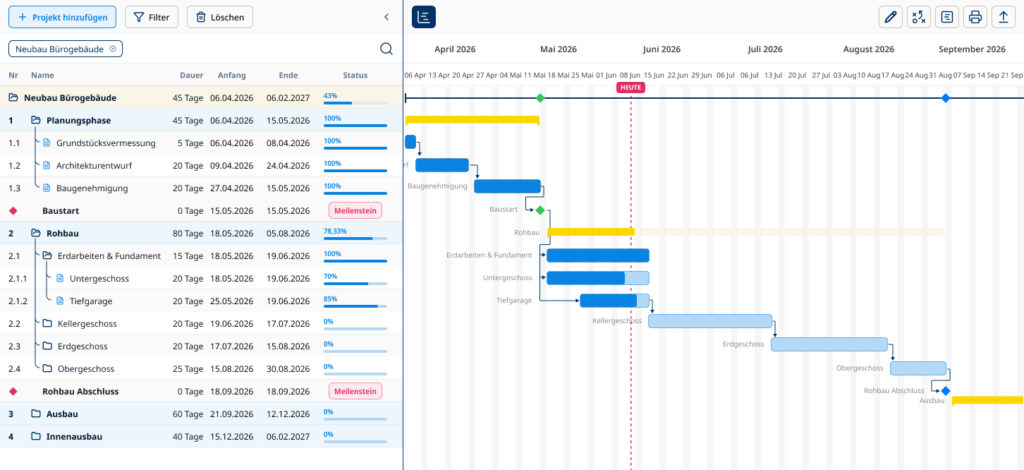This screenshot has width=1024, height=470.
Task: Click the document icon of Untergeschoss
Action: click(60, 279)
